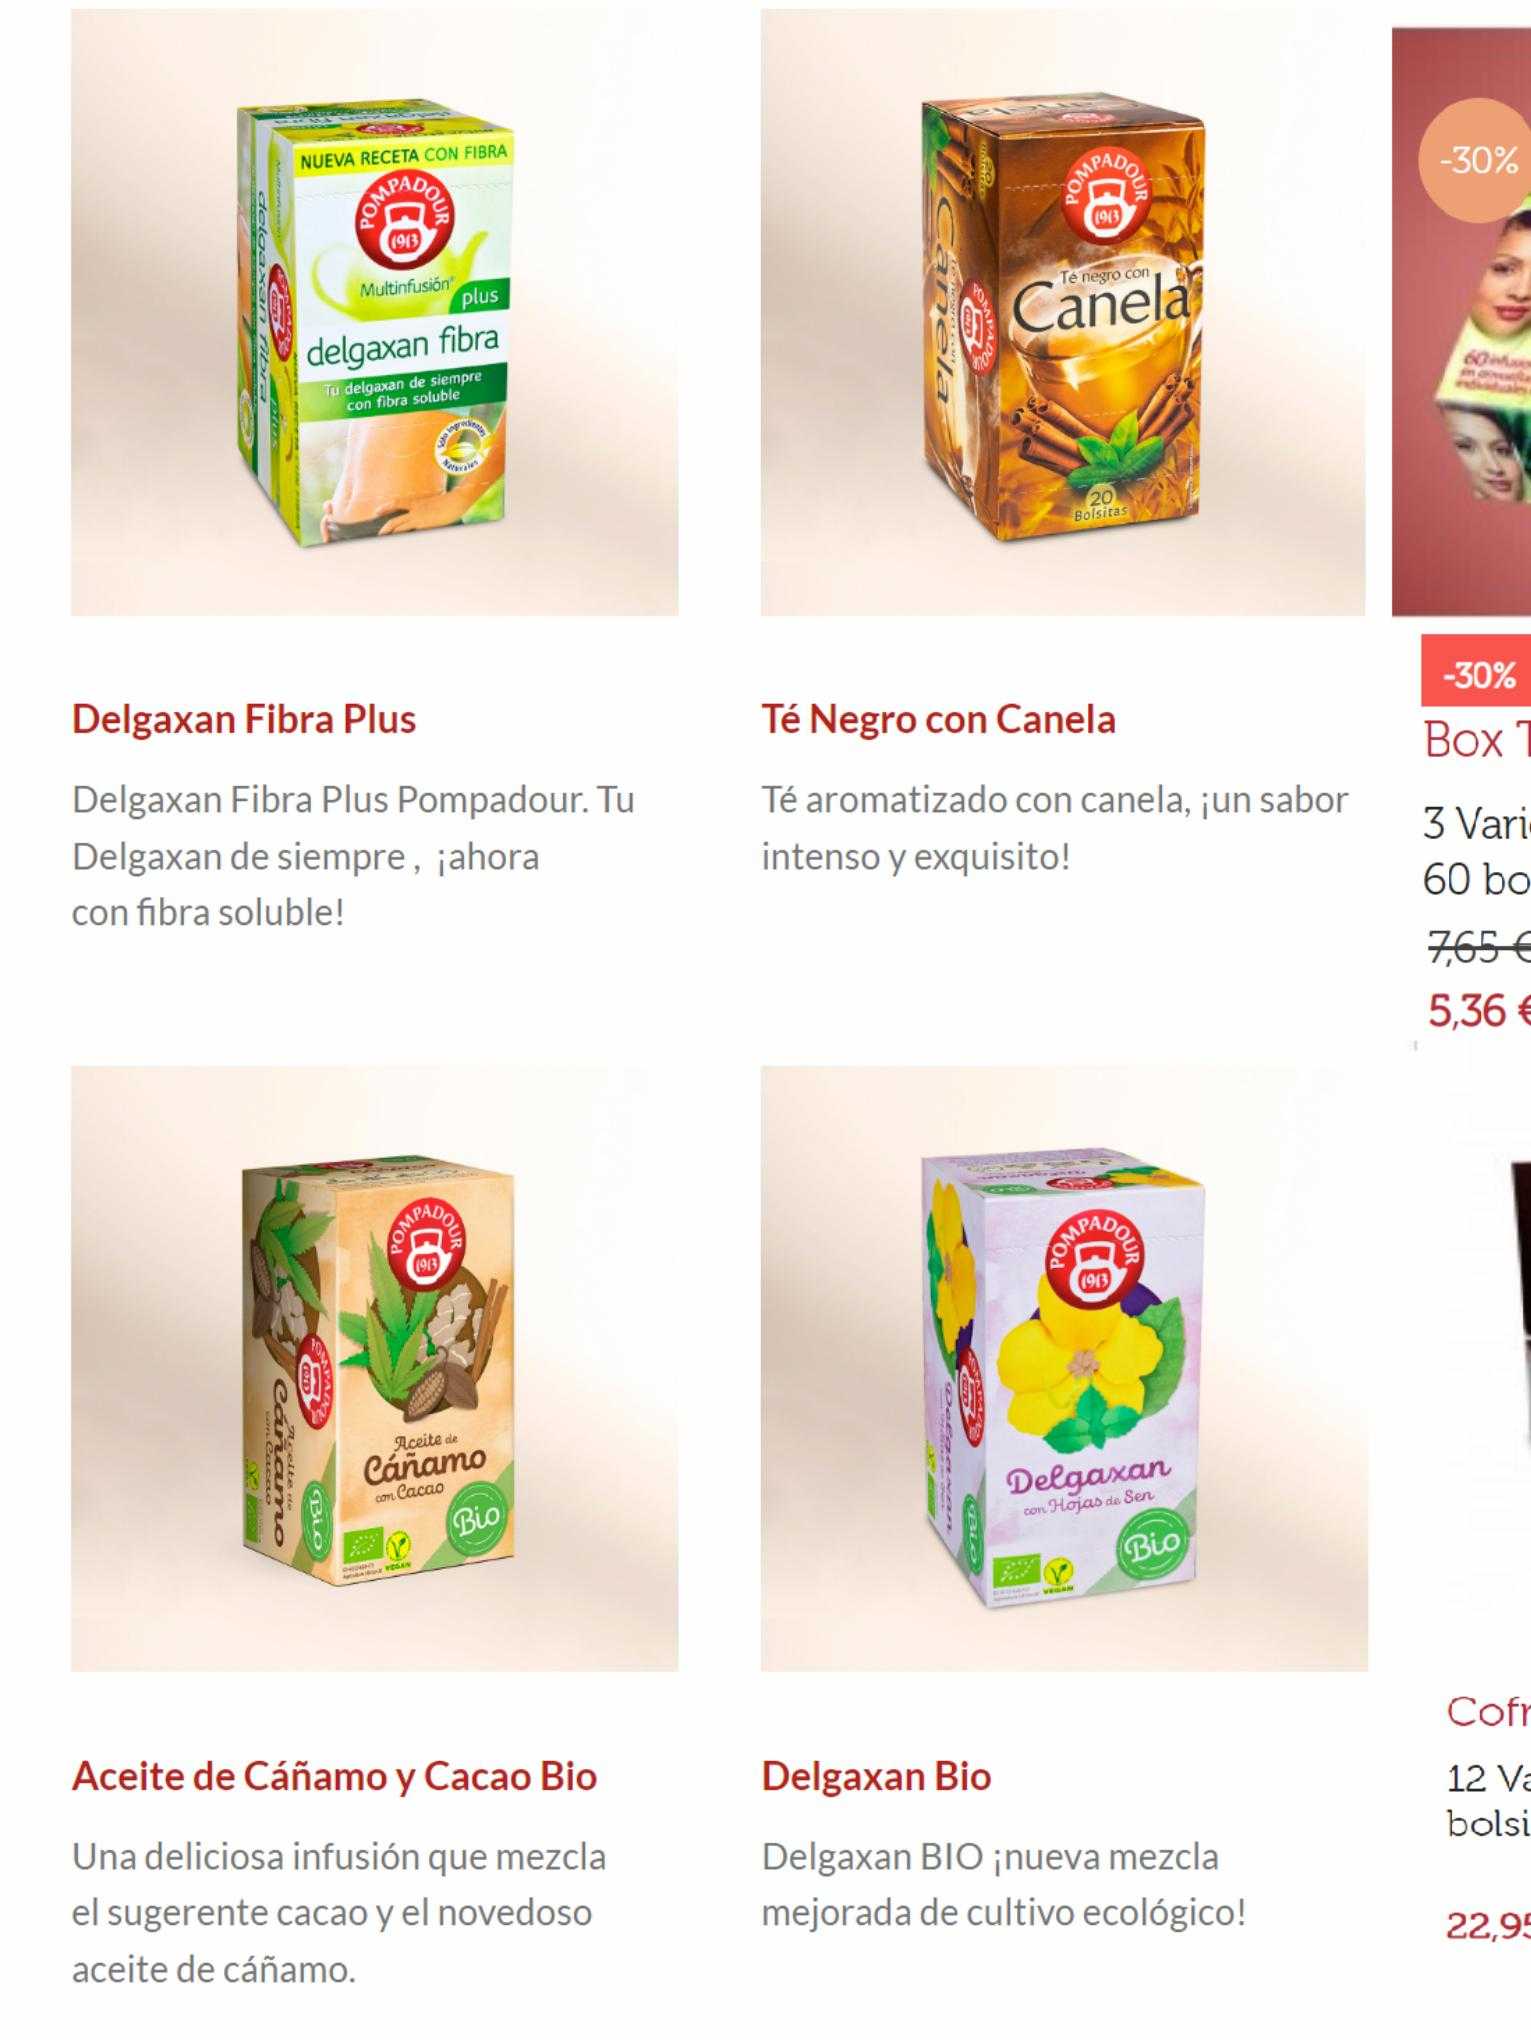The width and height of the screenshot is (1531, 2040).
Task: Click the Aceite de Cáñamo product image
Action: tap(374, 1368)
